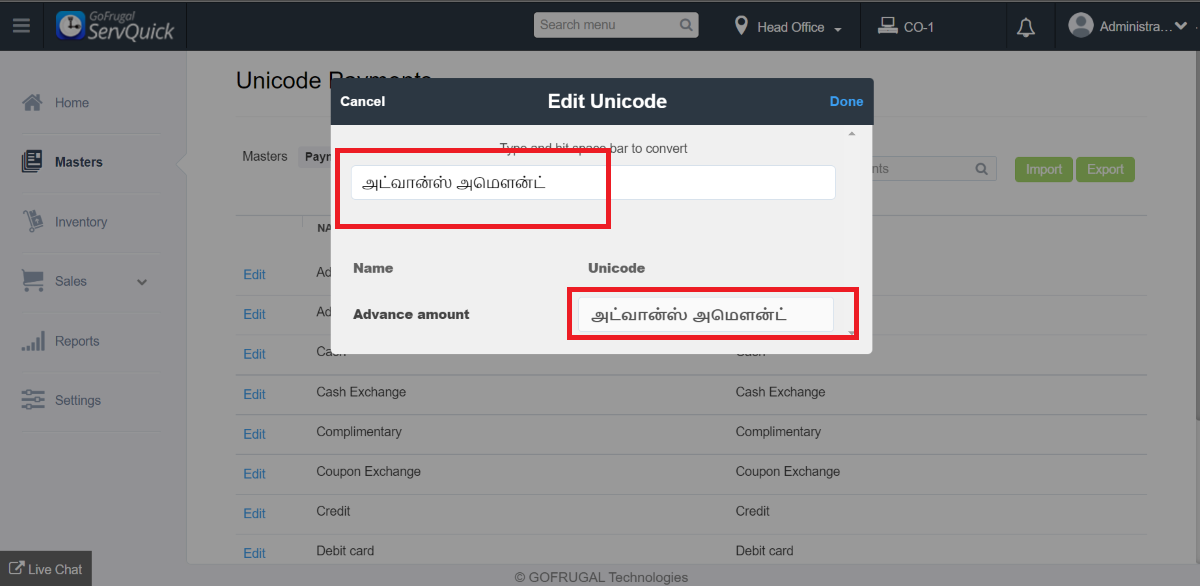Expand the Sales submenu chevron
1200x586 pixels.
pos(142,282)
